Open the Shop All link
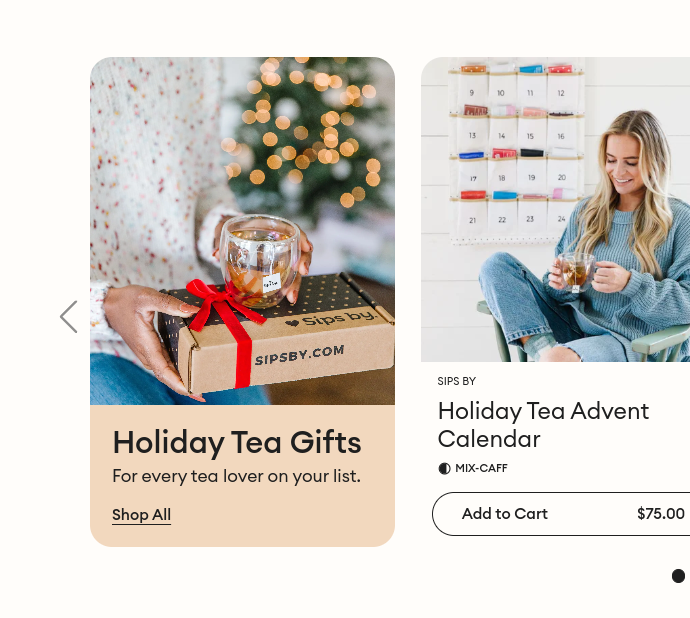This screenshot has width=690, height=618. click(x=141, y=515)
